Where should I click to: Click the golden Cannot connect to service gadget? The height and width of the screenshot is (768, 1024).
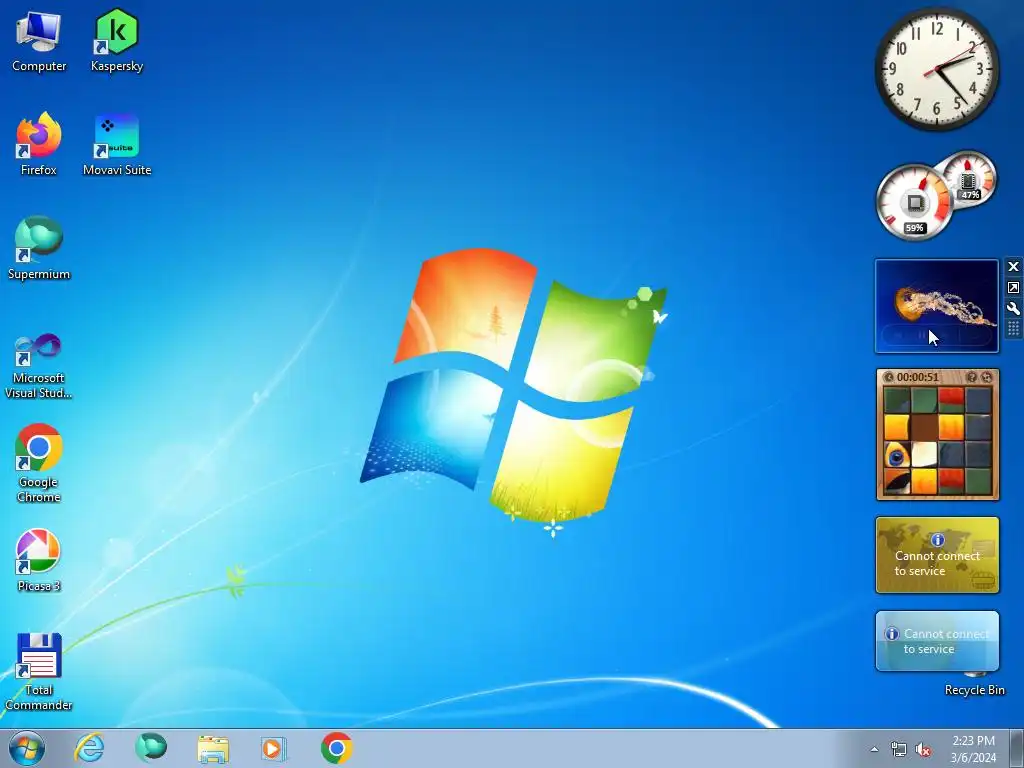click(937, 555)
